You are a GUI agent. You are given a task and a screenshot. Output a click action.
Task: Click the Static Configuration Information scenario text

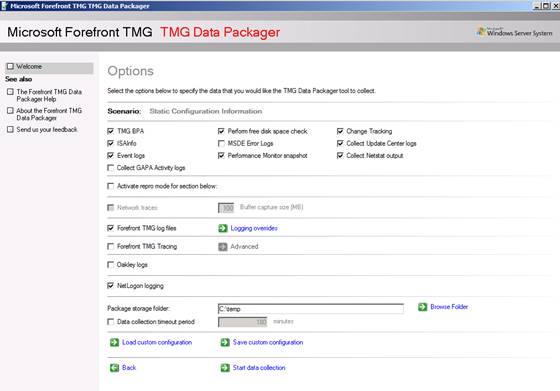click(x=206, y=111)
